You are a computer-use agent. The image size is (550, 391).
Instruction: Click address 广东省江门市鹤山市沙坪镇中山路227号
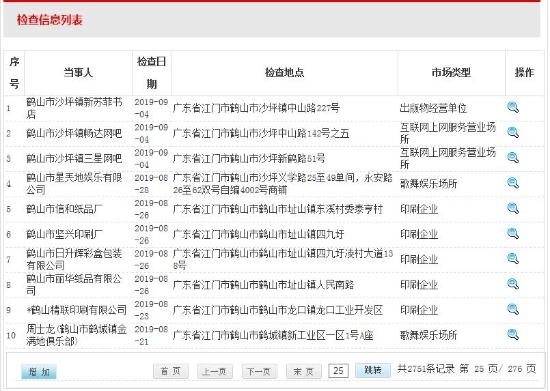(x=256, y=108)
